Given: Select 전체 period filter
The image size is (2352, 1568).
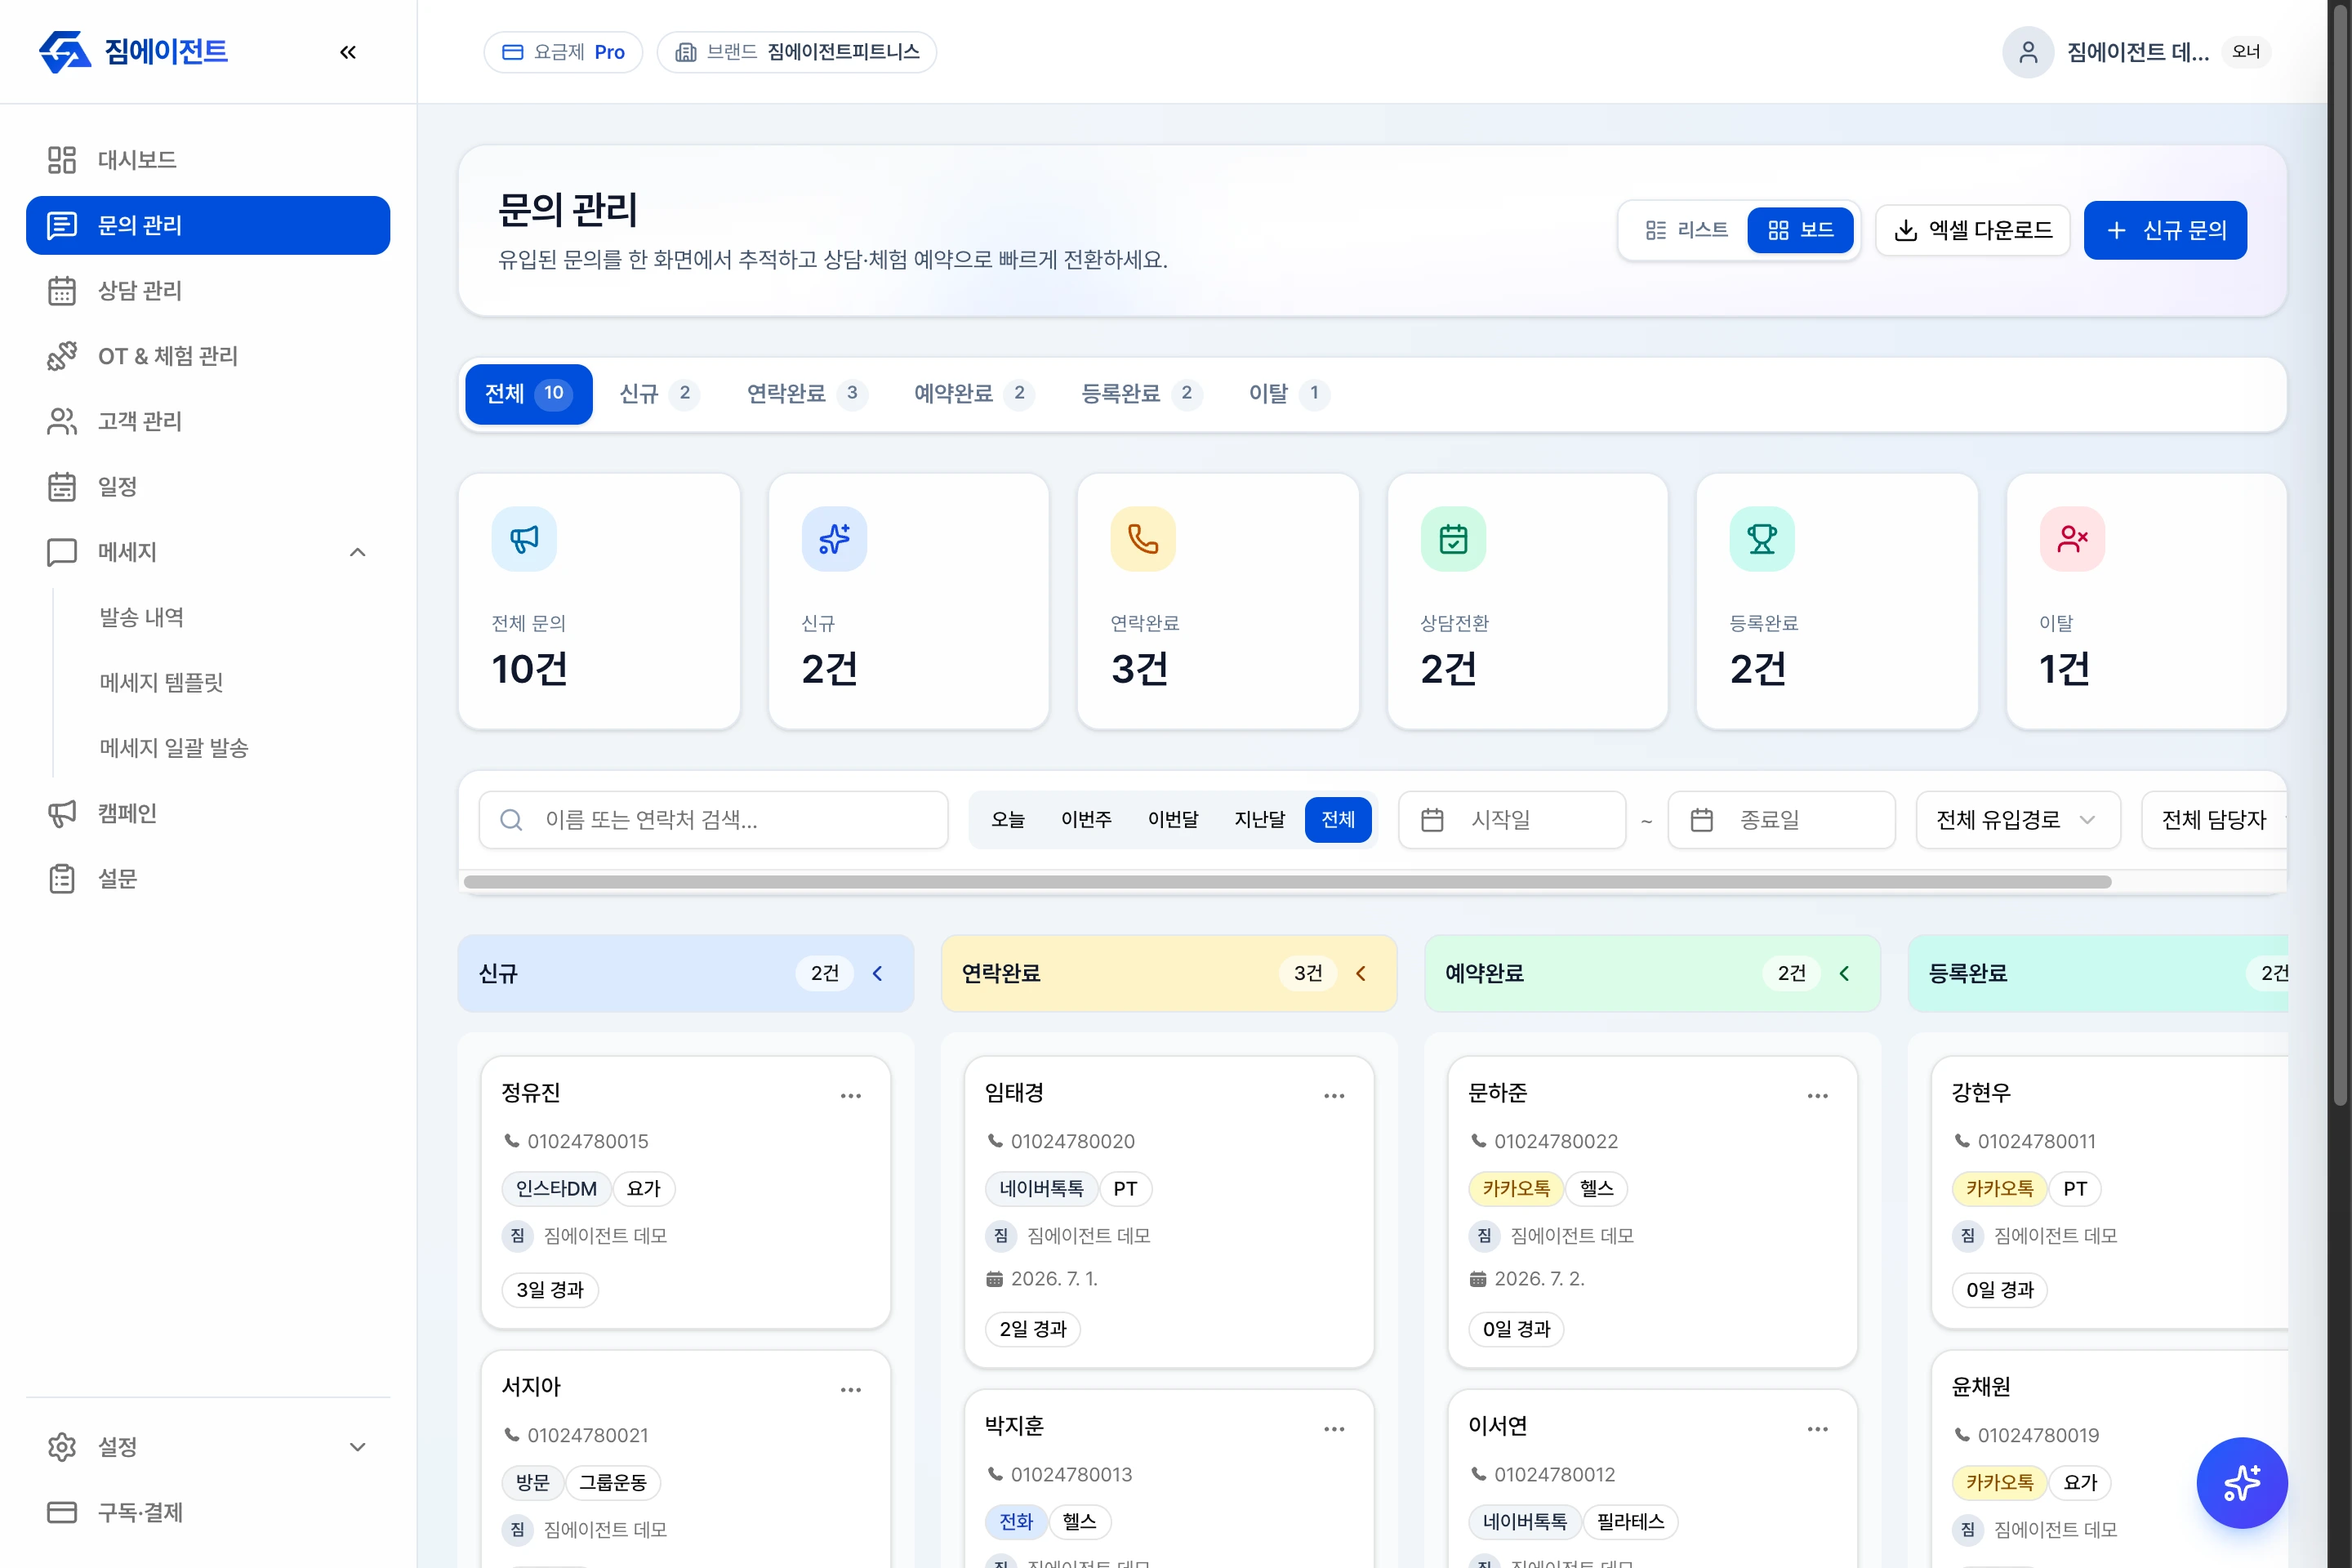Looking at the screenshot, I should [1338, 820].
